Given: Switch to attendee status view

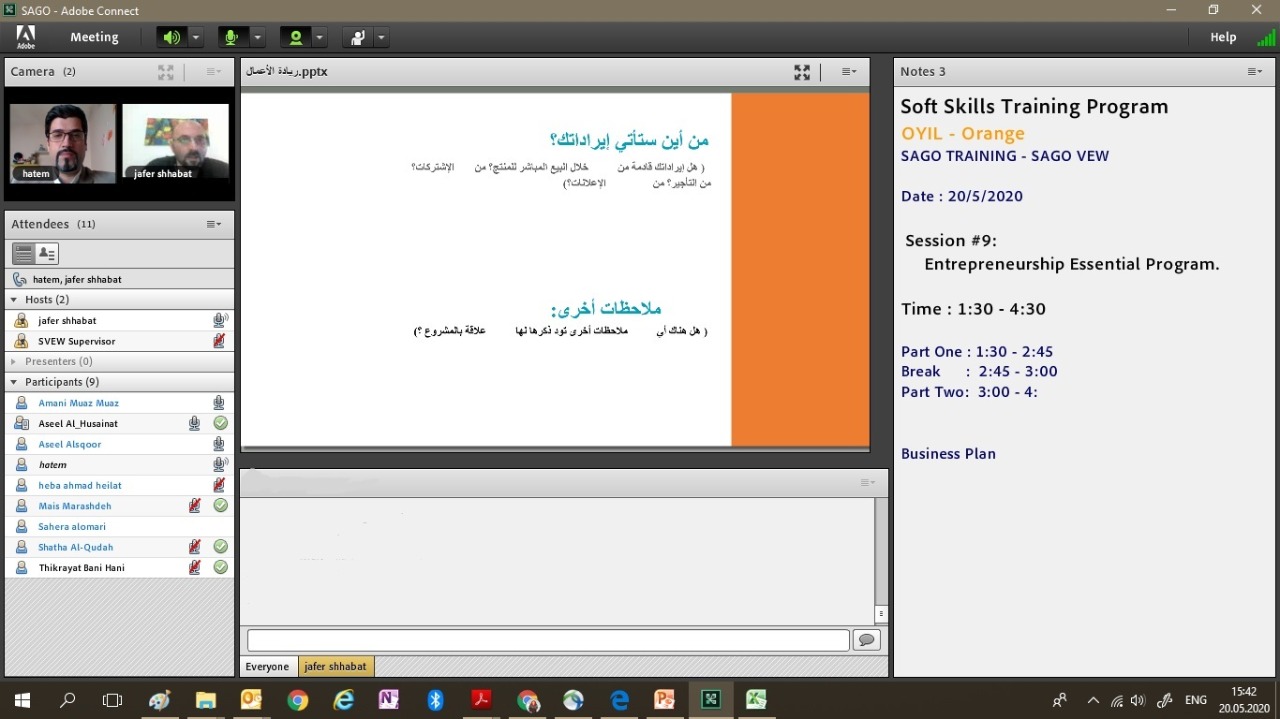Looking at the screenshot, I should [x=47, y=253].
